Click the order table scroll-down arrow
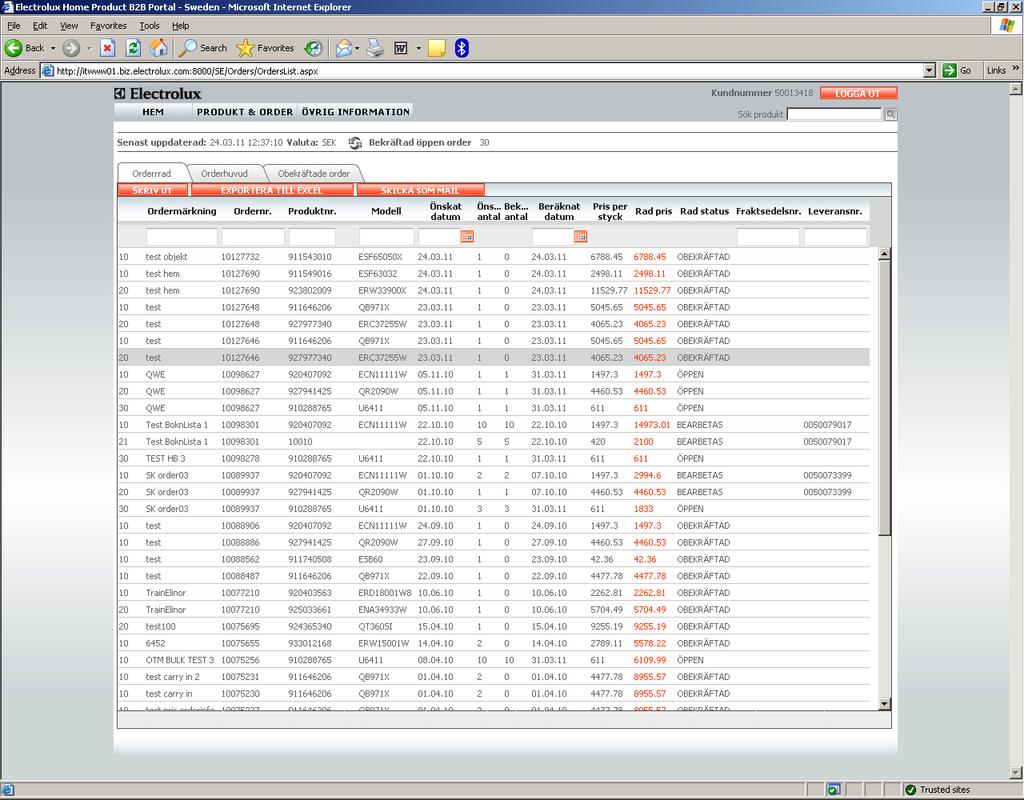Image resolution: width=1024 pixels, height=800 pixels. pos(884,703)
